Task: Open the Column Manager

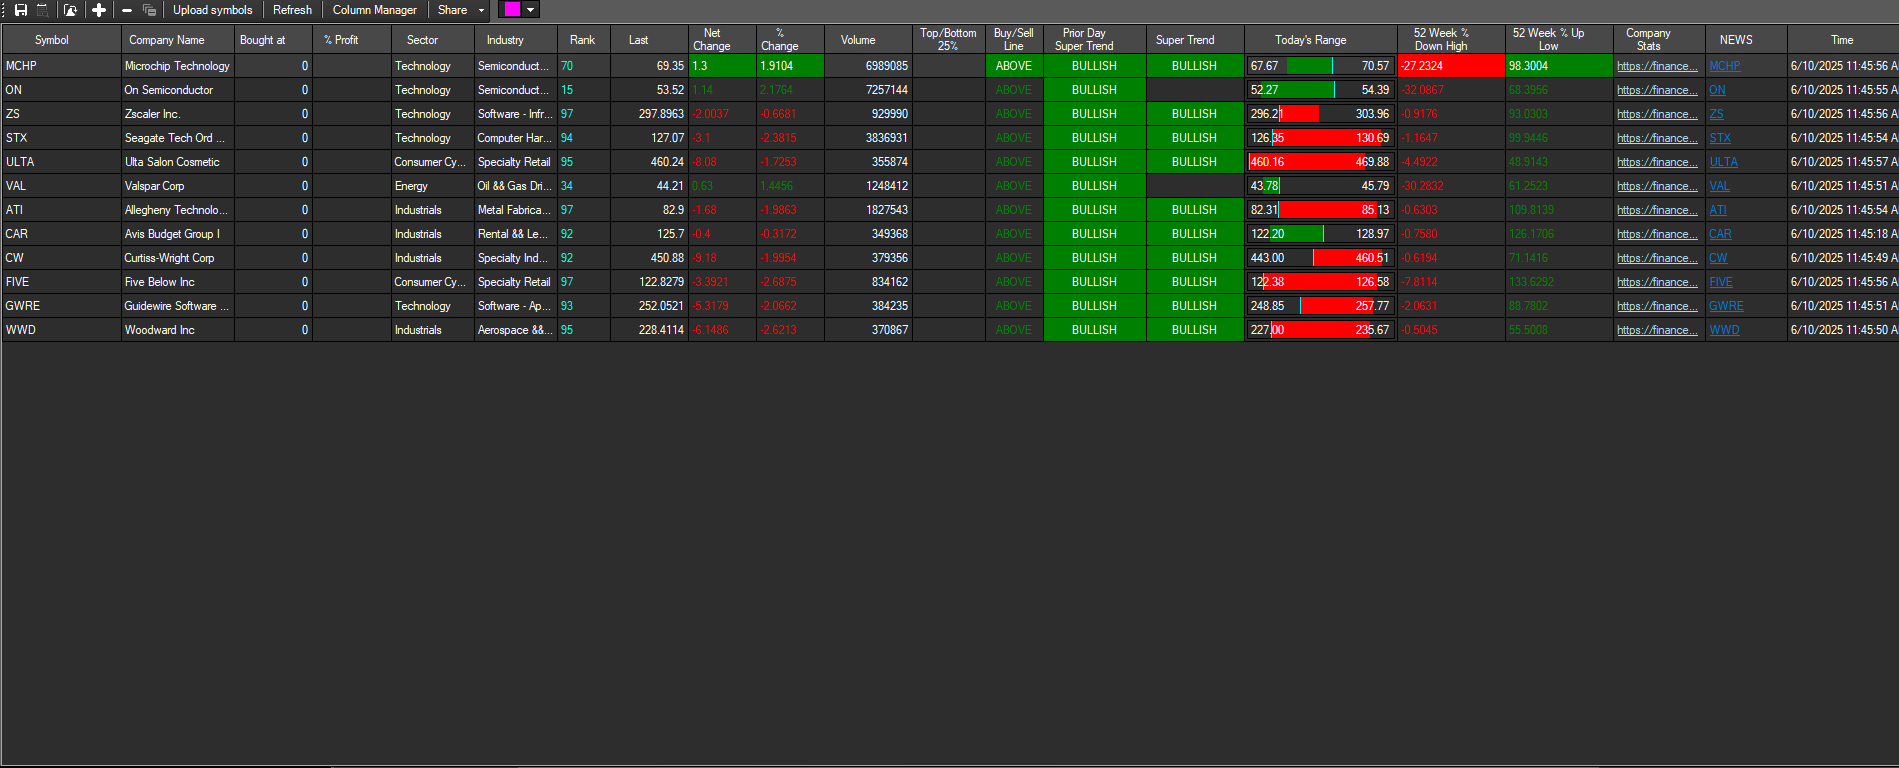Action: (x=374, y=10)
